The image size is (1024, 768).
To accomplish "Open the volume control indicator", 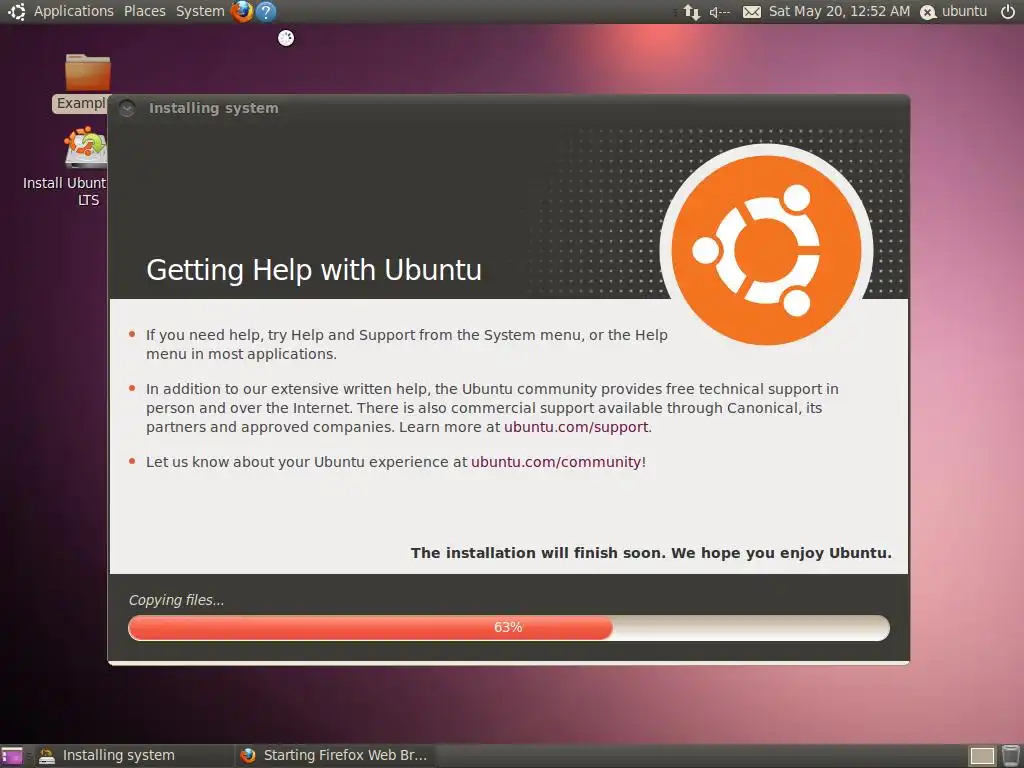I will point(720,12).
